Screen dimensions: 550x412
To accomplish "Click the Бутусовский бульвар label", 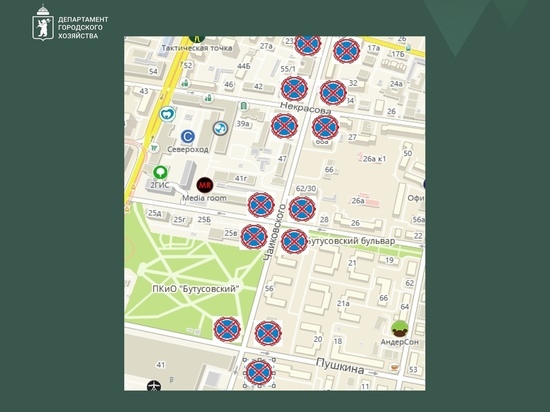I will 351,241.
